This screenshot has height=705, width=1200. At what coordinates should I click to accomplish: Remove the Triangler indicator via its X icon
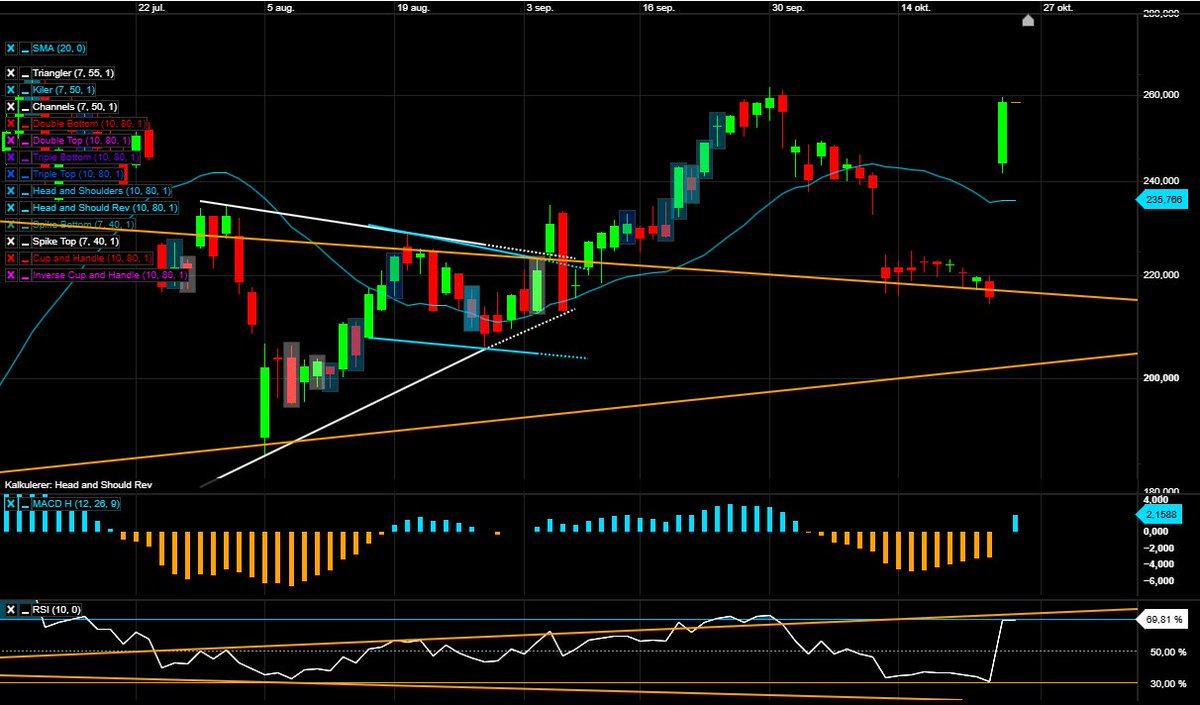pyautogui.click(x=11, y=73)
